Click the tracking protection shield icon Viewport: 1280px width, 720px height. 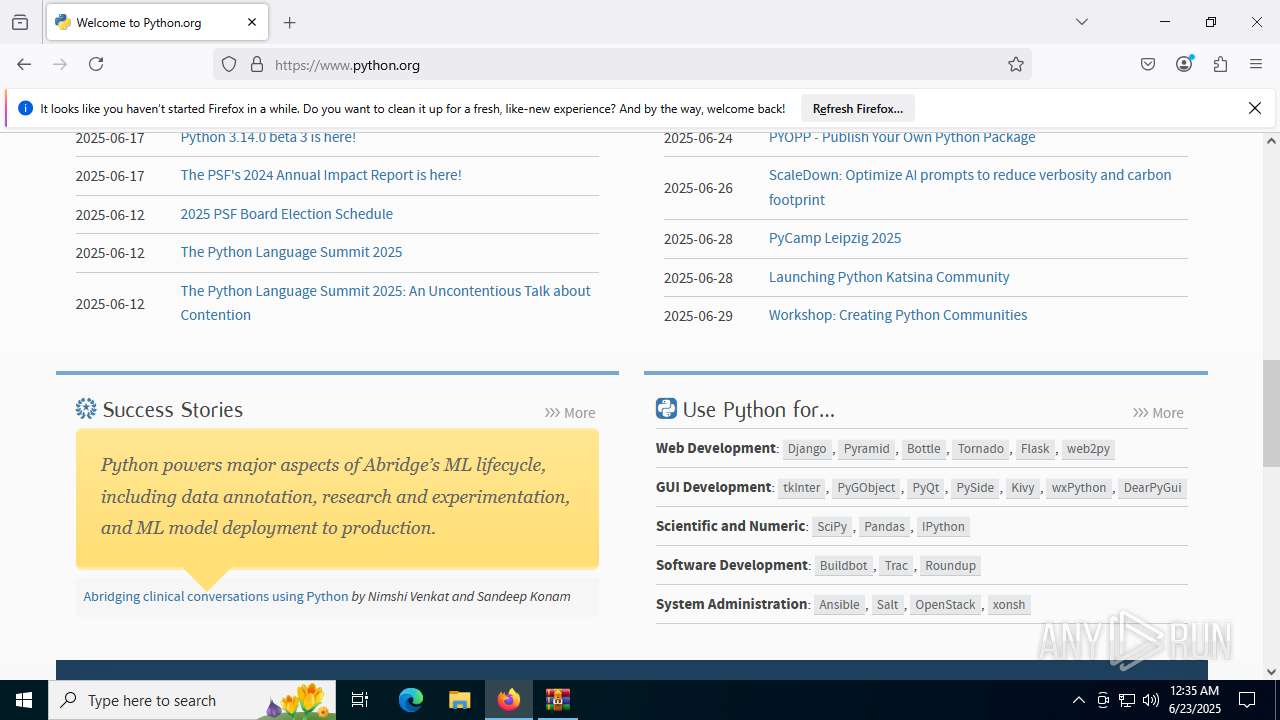tap(229, 64)
